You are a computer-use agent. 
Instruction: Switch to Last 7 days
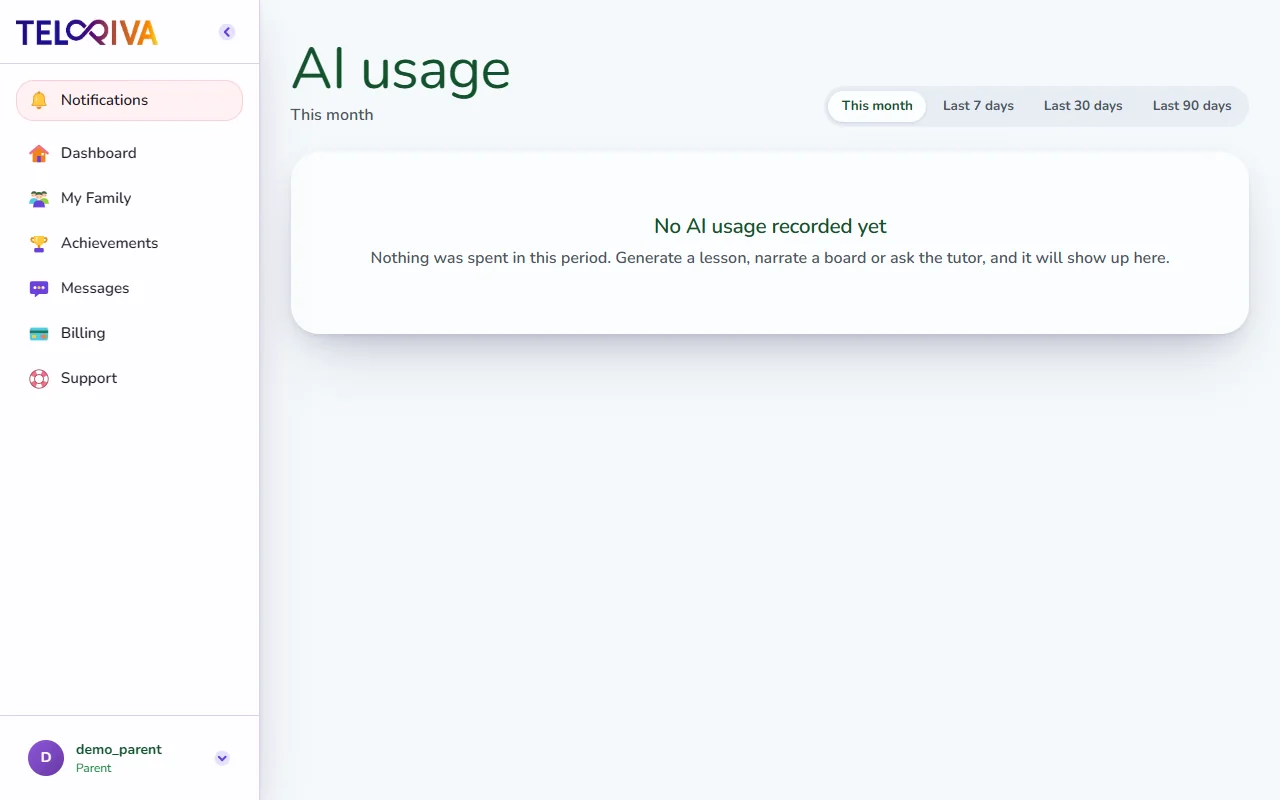978,106
